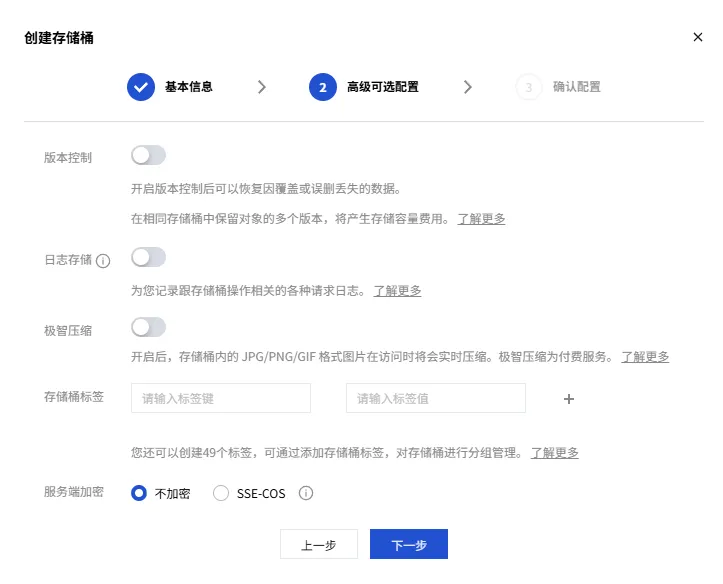Click the plus icon to add tag

coord(569,398)
